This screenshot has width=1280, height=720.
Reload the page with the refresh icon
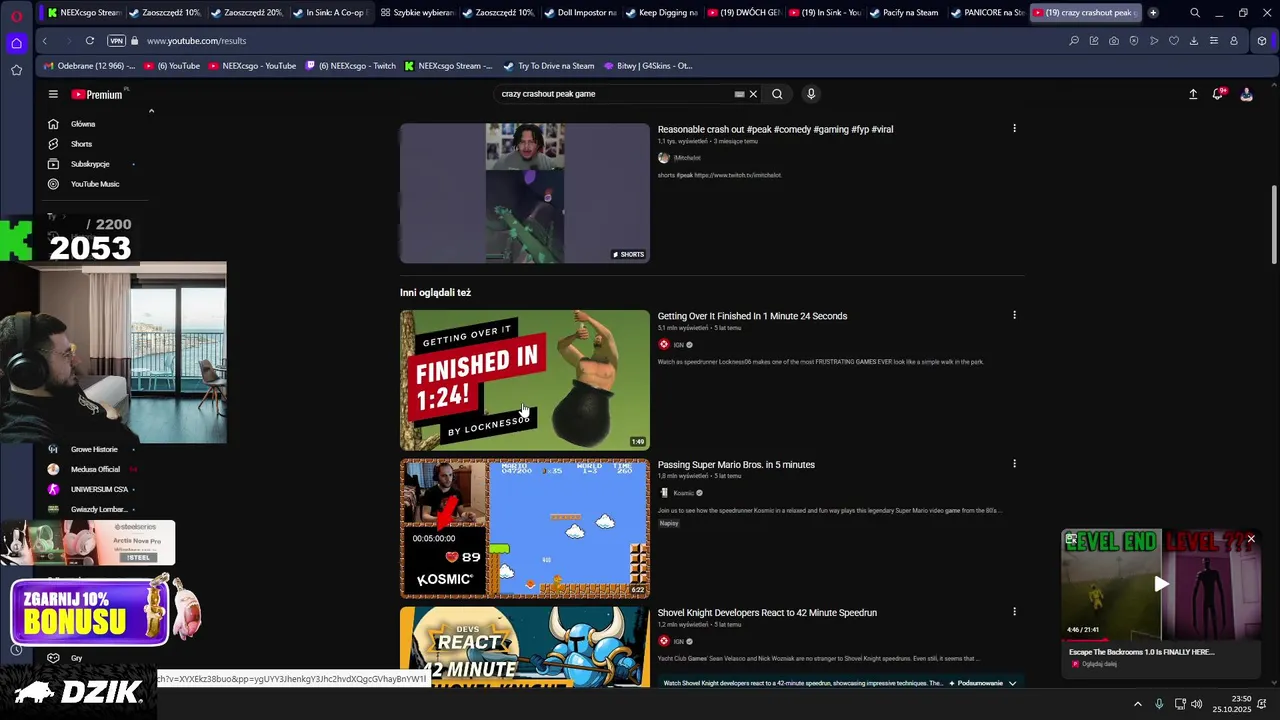tap(89, 41)
